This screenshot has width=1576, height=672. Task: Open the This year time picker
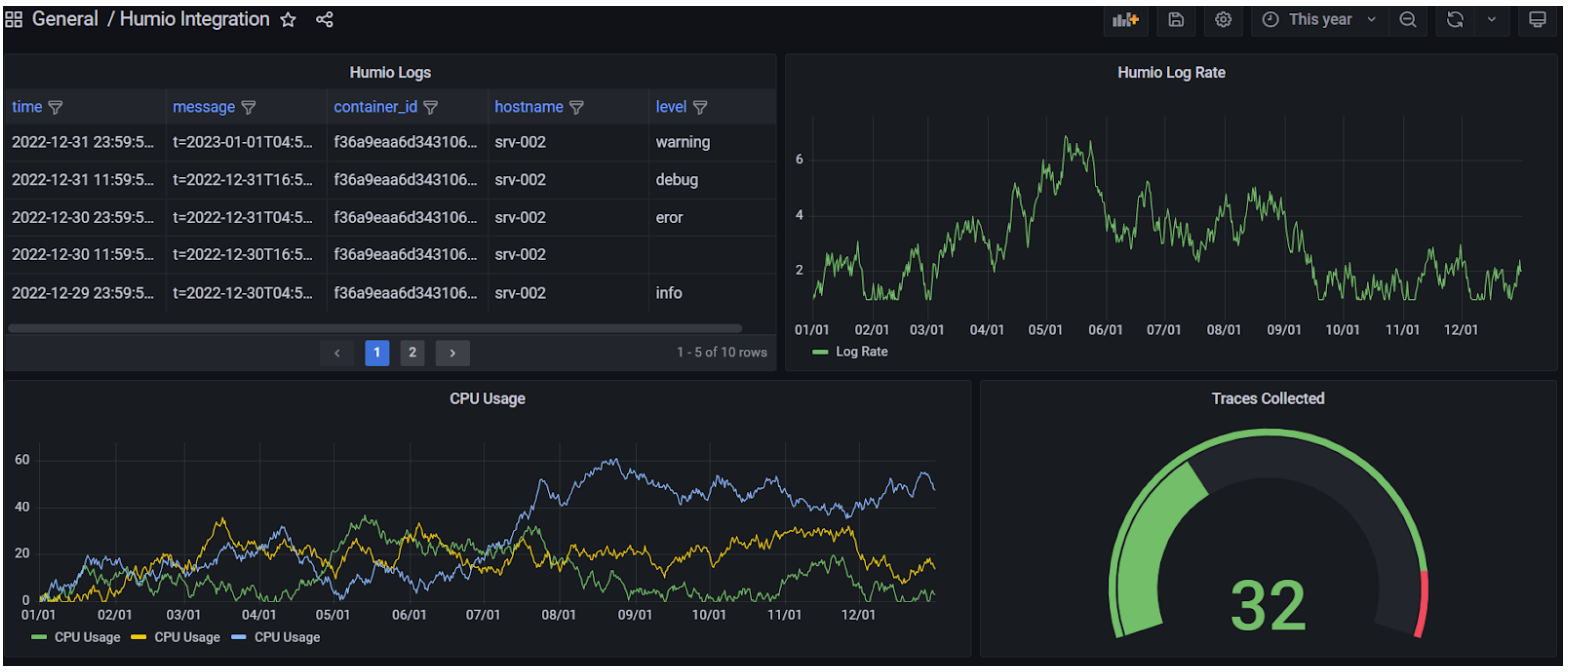click(x=1319, y=20)
